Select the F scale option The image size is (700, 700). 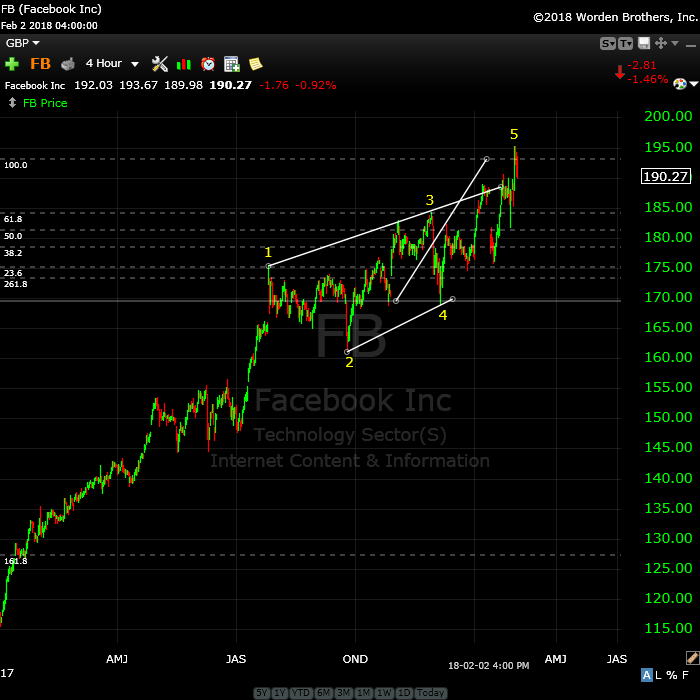(x=685, y=675)
